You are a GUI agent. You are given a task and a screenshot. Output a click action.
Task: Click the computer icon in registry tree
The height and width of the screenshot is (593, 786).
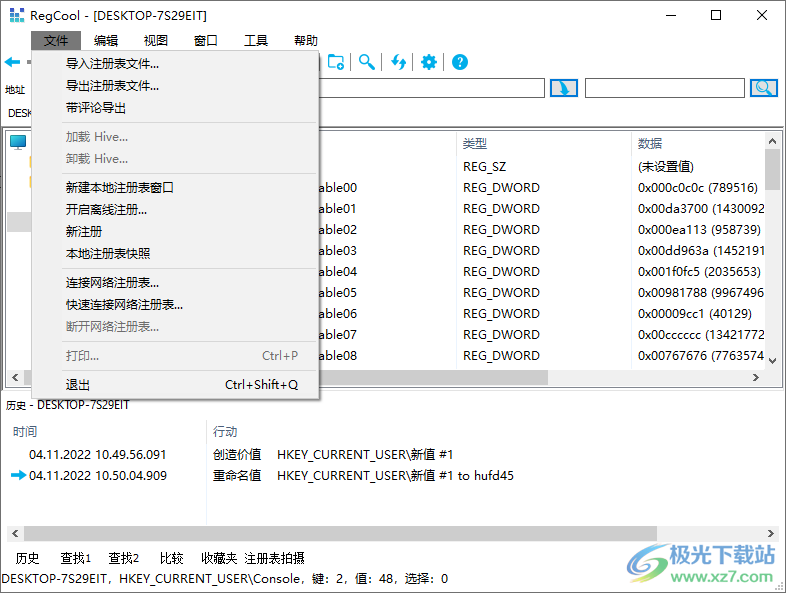(x=18, y=142)
